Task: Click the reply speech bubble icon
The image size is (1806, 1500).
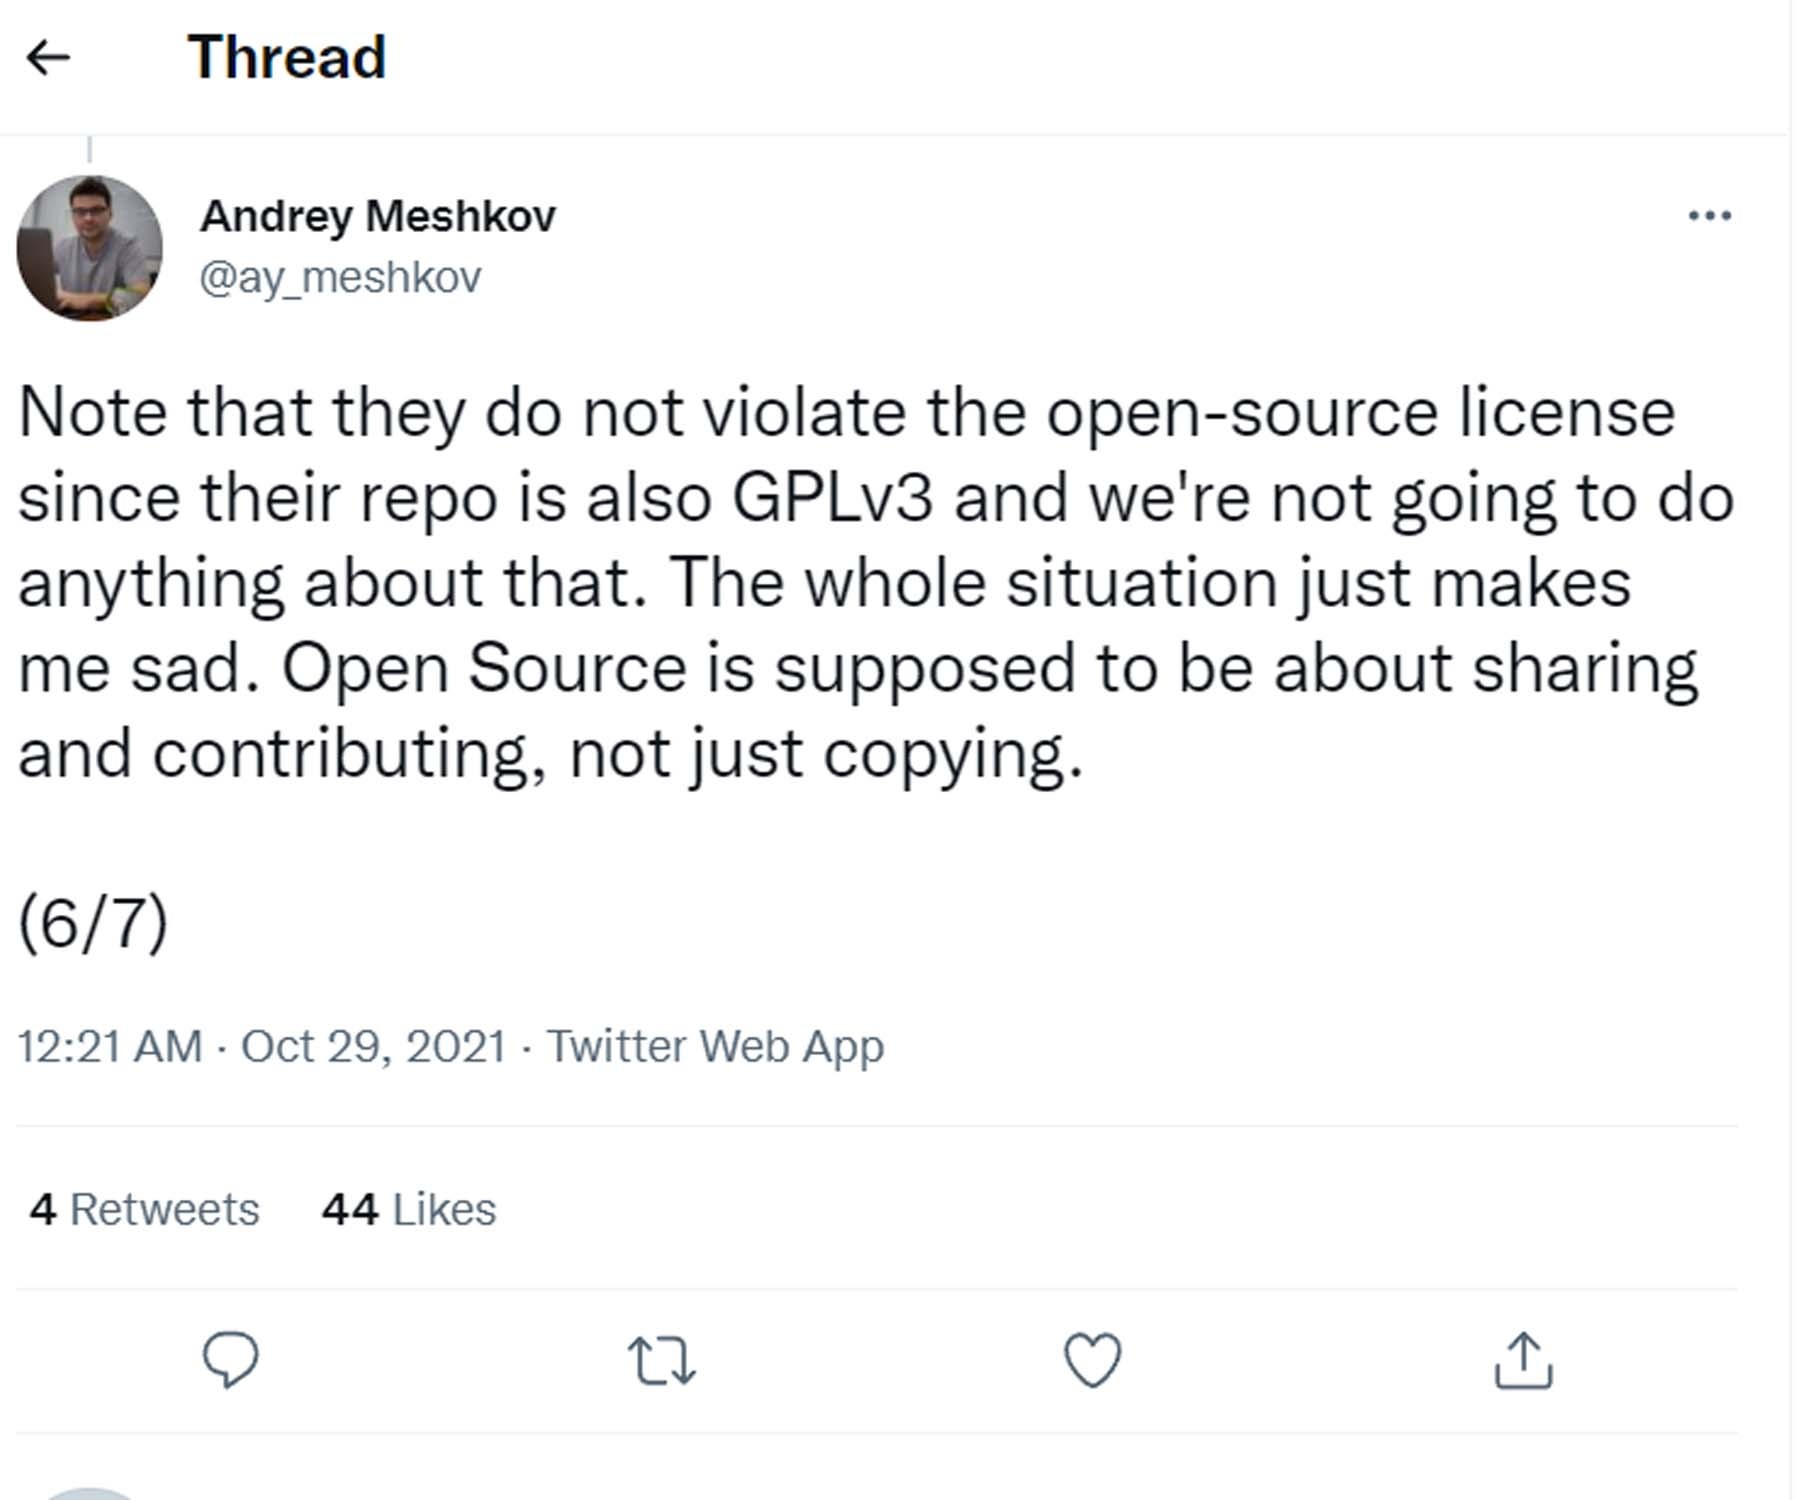Action: 231,1360
